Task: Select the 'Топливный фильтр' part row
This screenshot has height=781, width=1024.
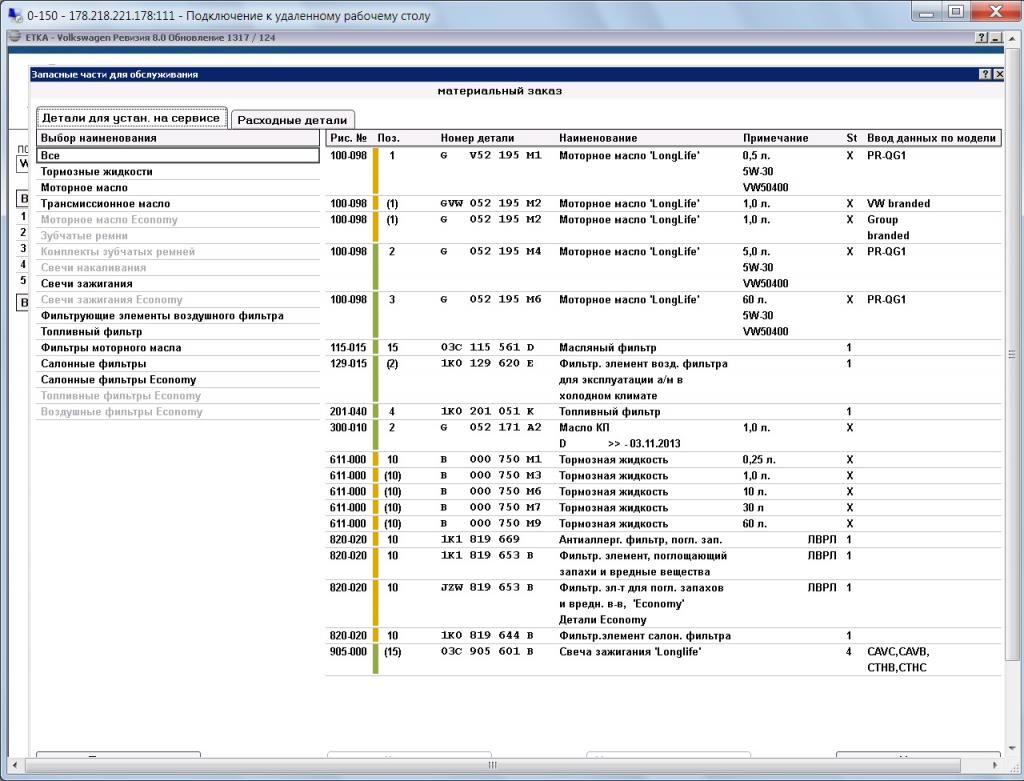Action: click(x=664, y=411)
